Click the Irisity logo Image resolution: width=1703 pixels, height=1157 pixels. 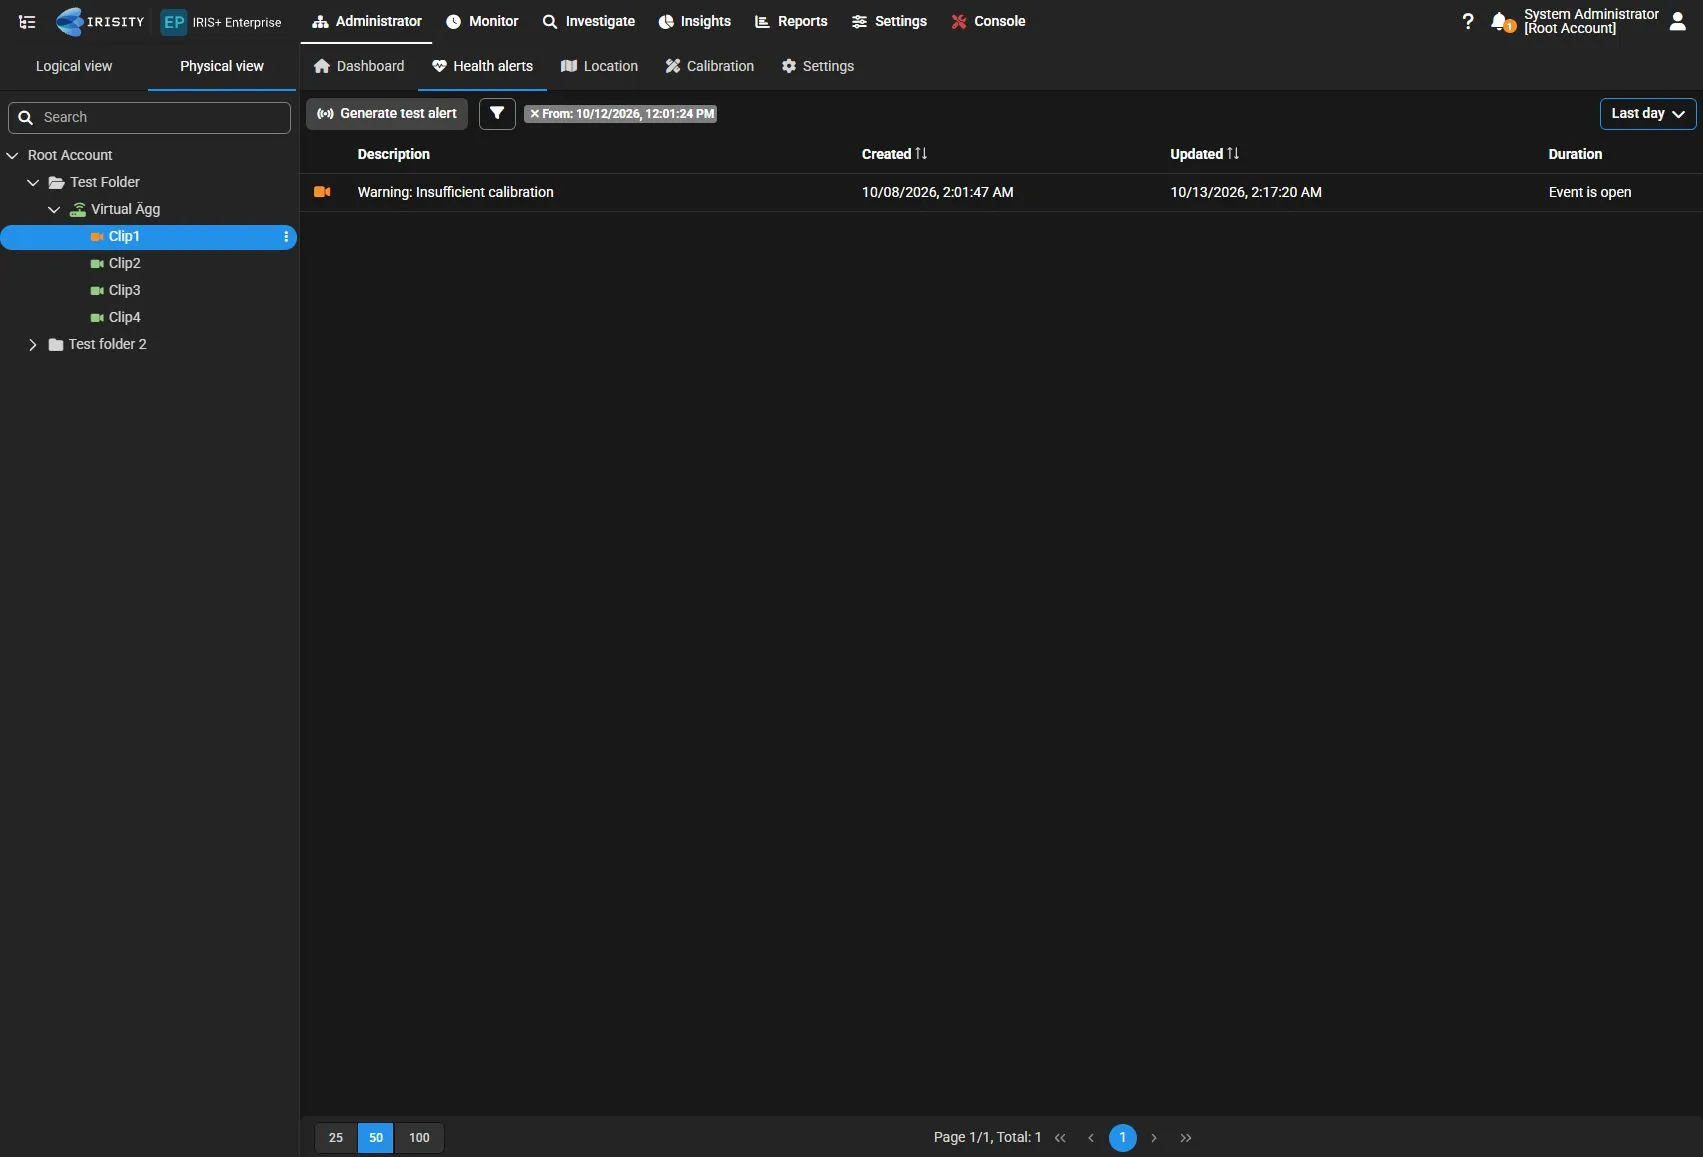100,21
